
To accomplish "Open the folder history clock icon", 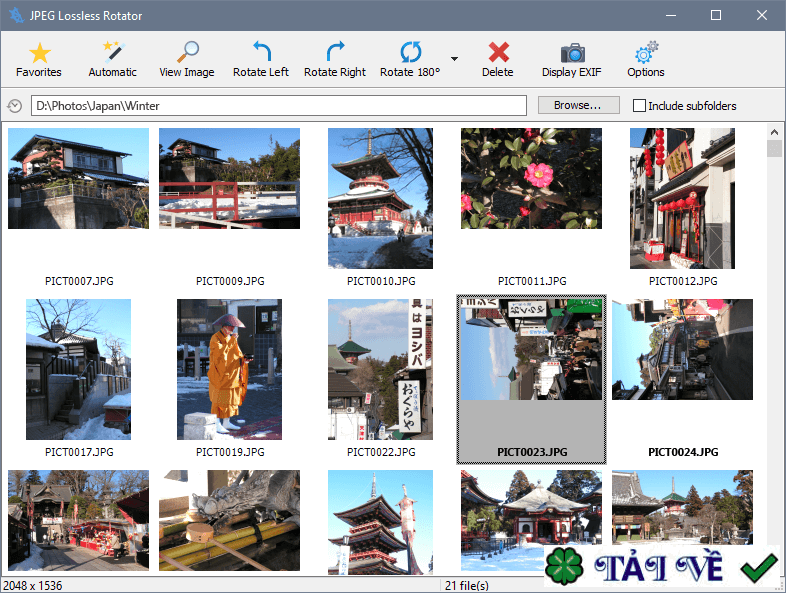I will (15, 106).
